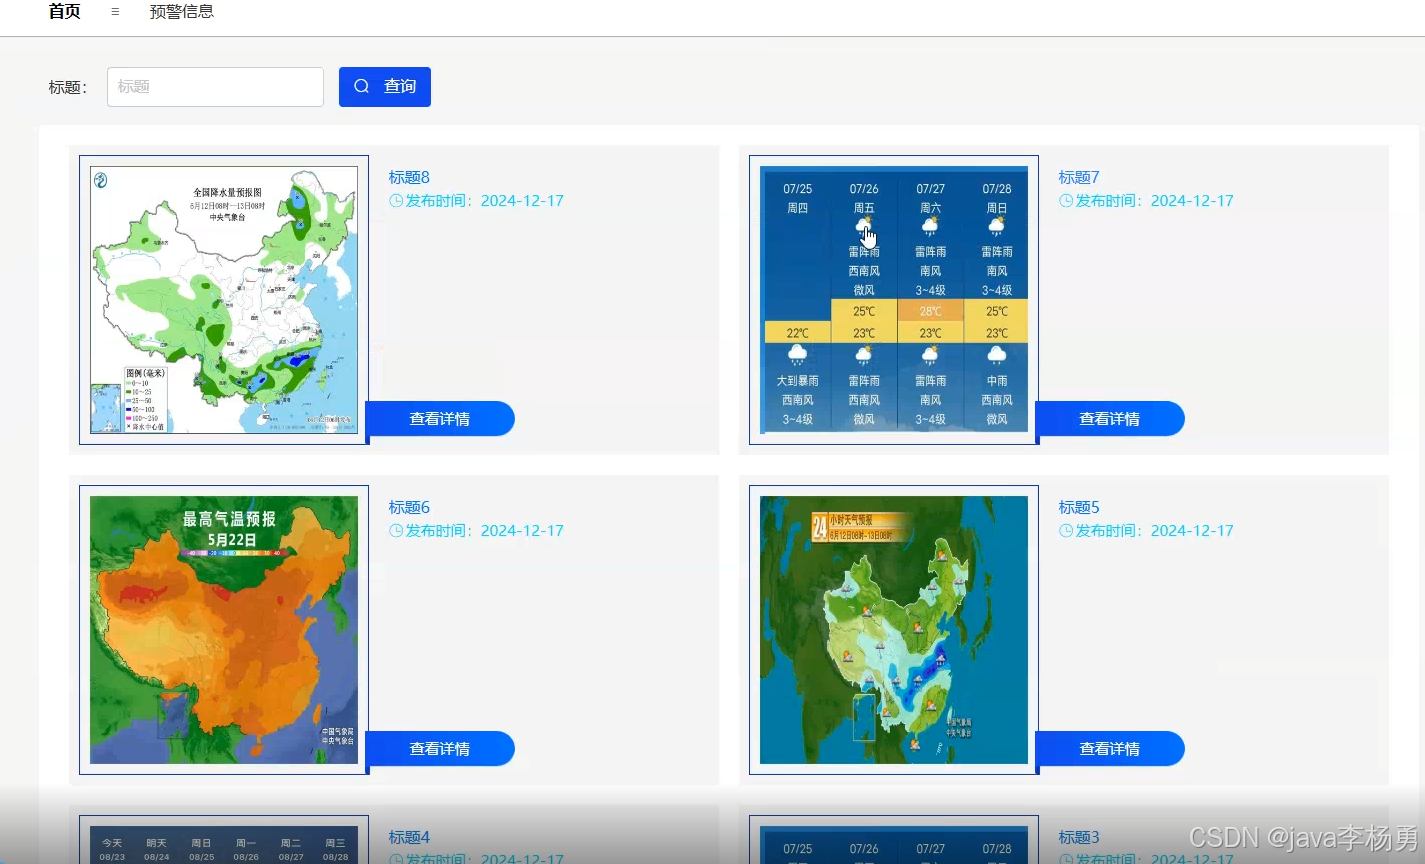Click the 查询 search button
The height and width of the screenshot is (864, 1425).
385,87
